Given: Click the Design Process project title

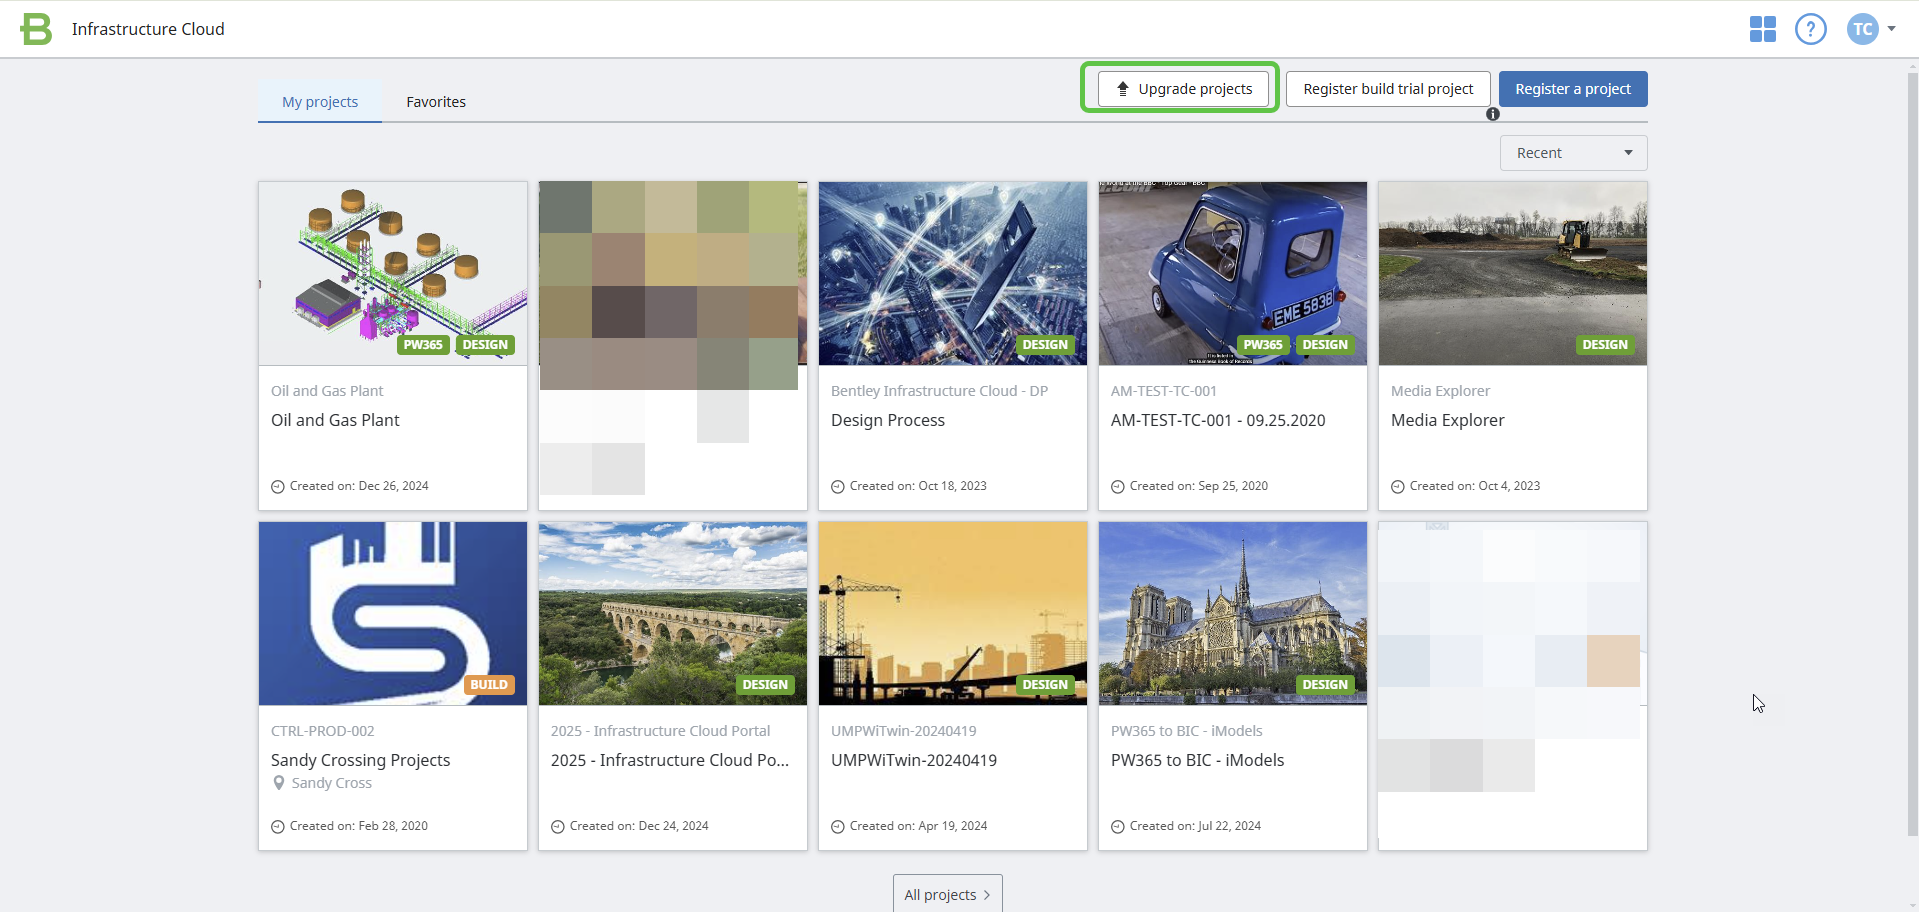Looking at the screenshot, I should (x=888, y=421).
